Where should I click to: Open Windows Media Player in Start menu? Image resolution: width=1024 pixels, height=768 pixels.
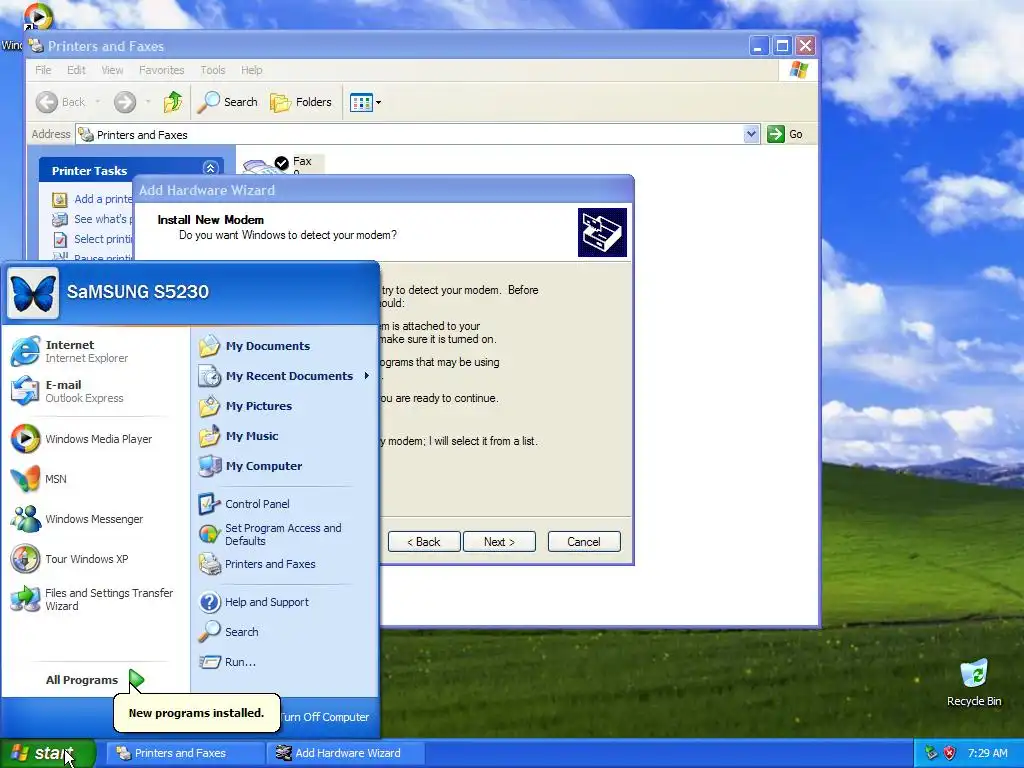tap(82, 439)
